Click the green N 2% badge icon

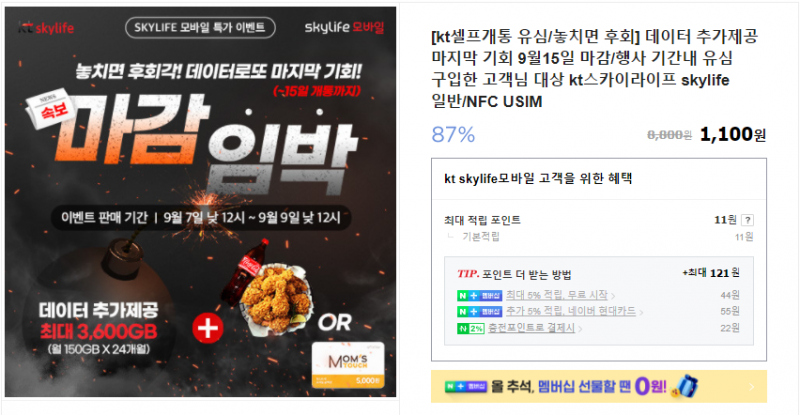coord(470,328)
